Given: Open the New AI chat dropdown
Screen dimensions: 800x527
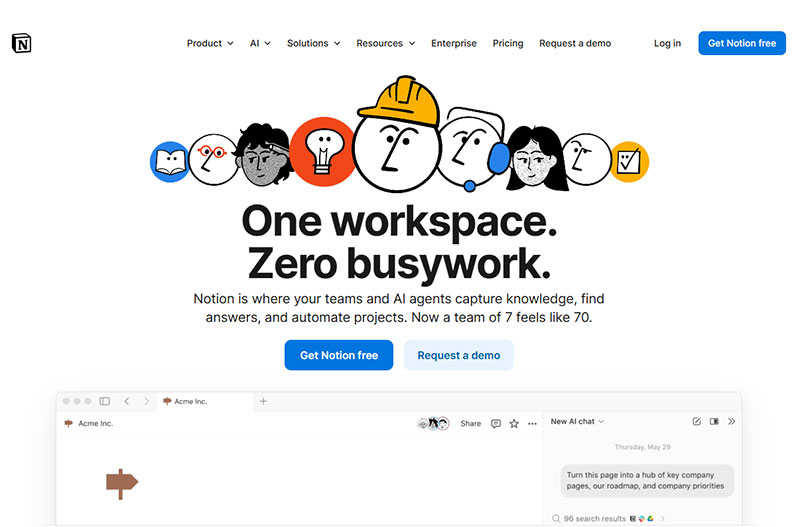Looking at the screenshot, I should coord(577,422).
